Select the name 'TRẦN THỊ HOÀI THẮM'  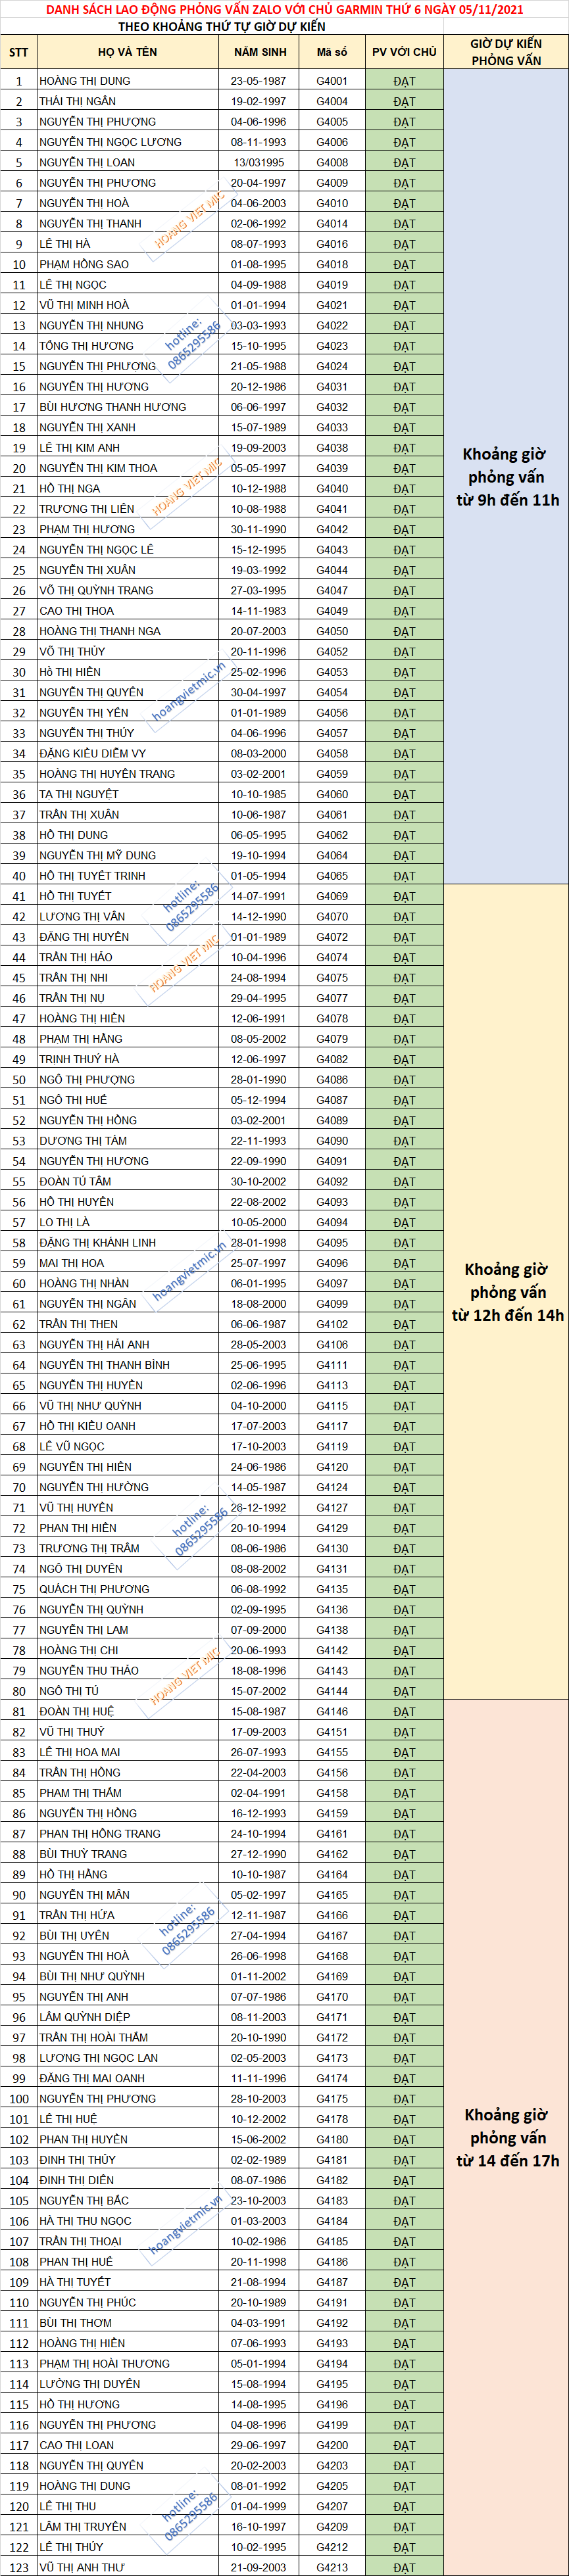coord(94,2038)
